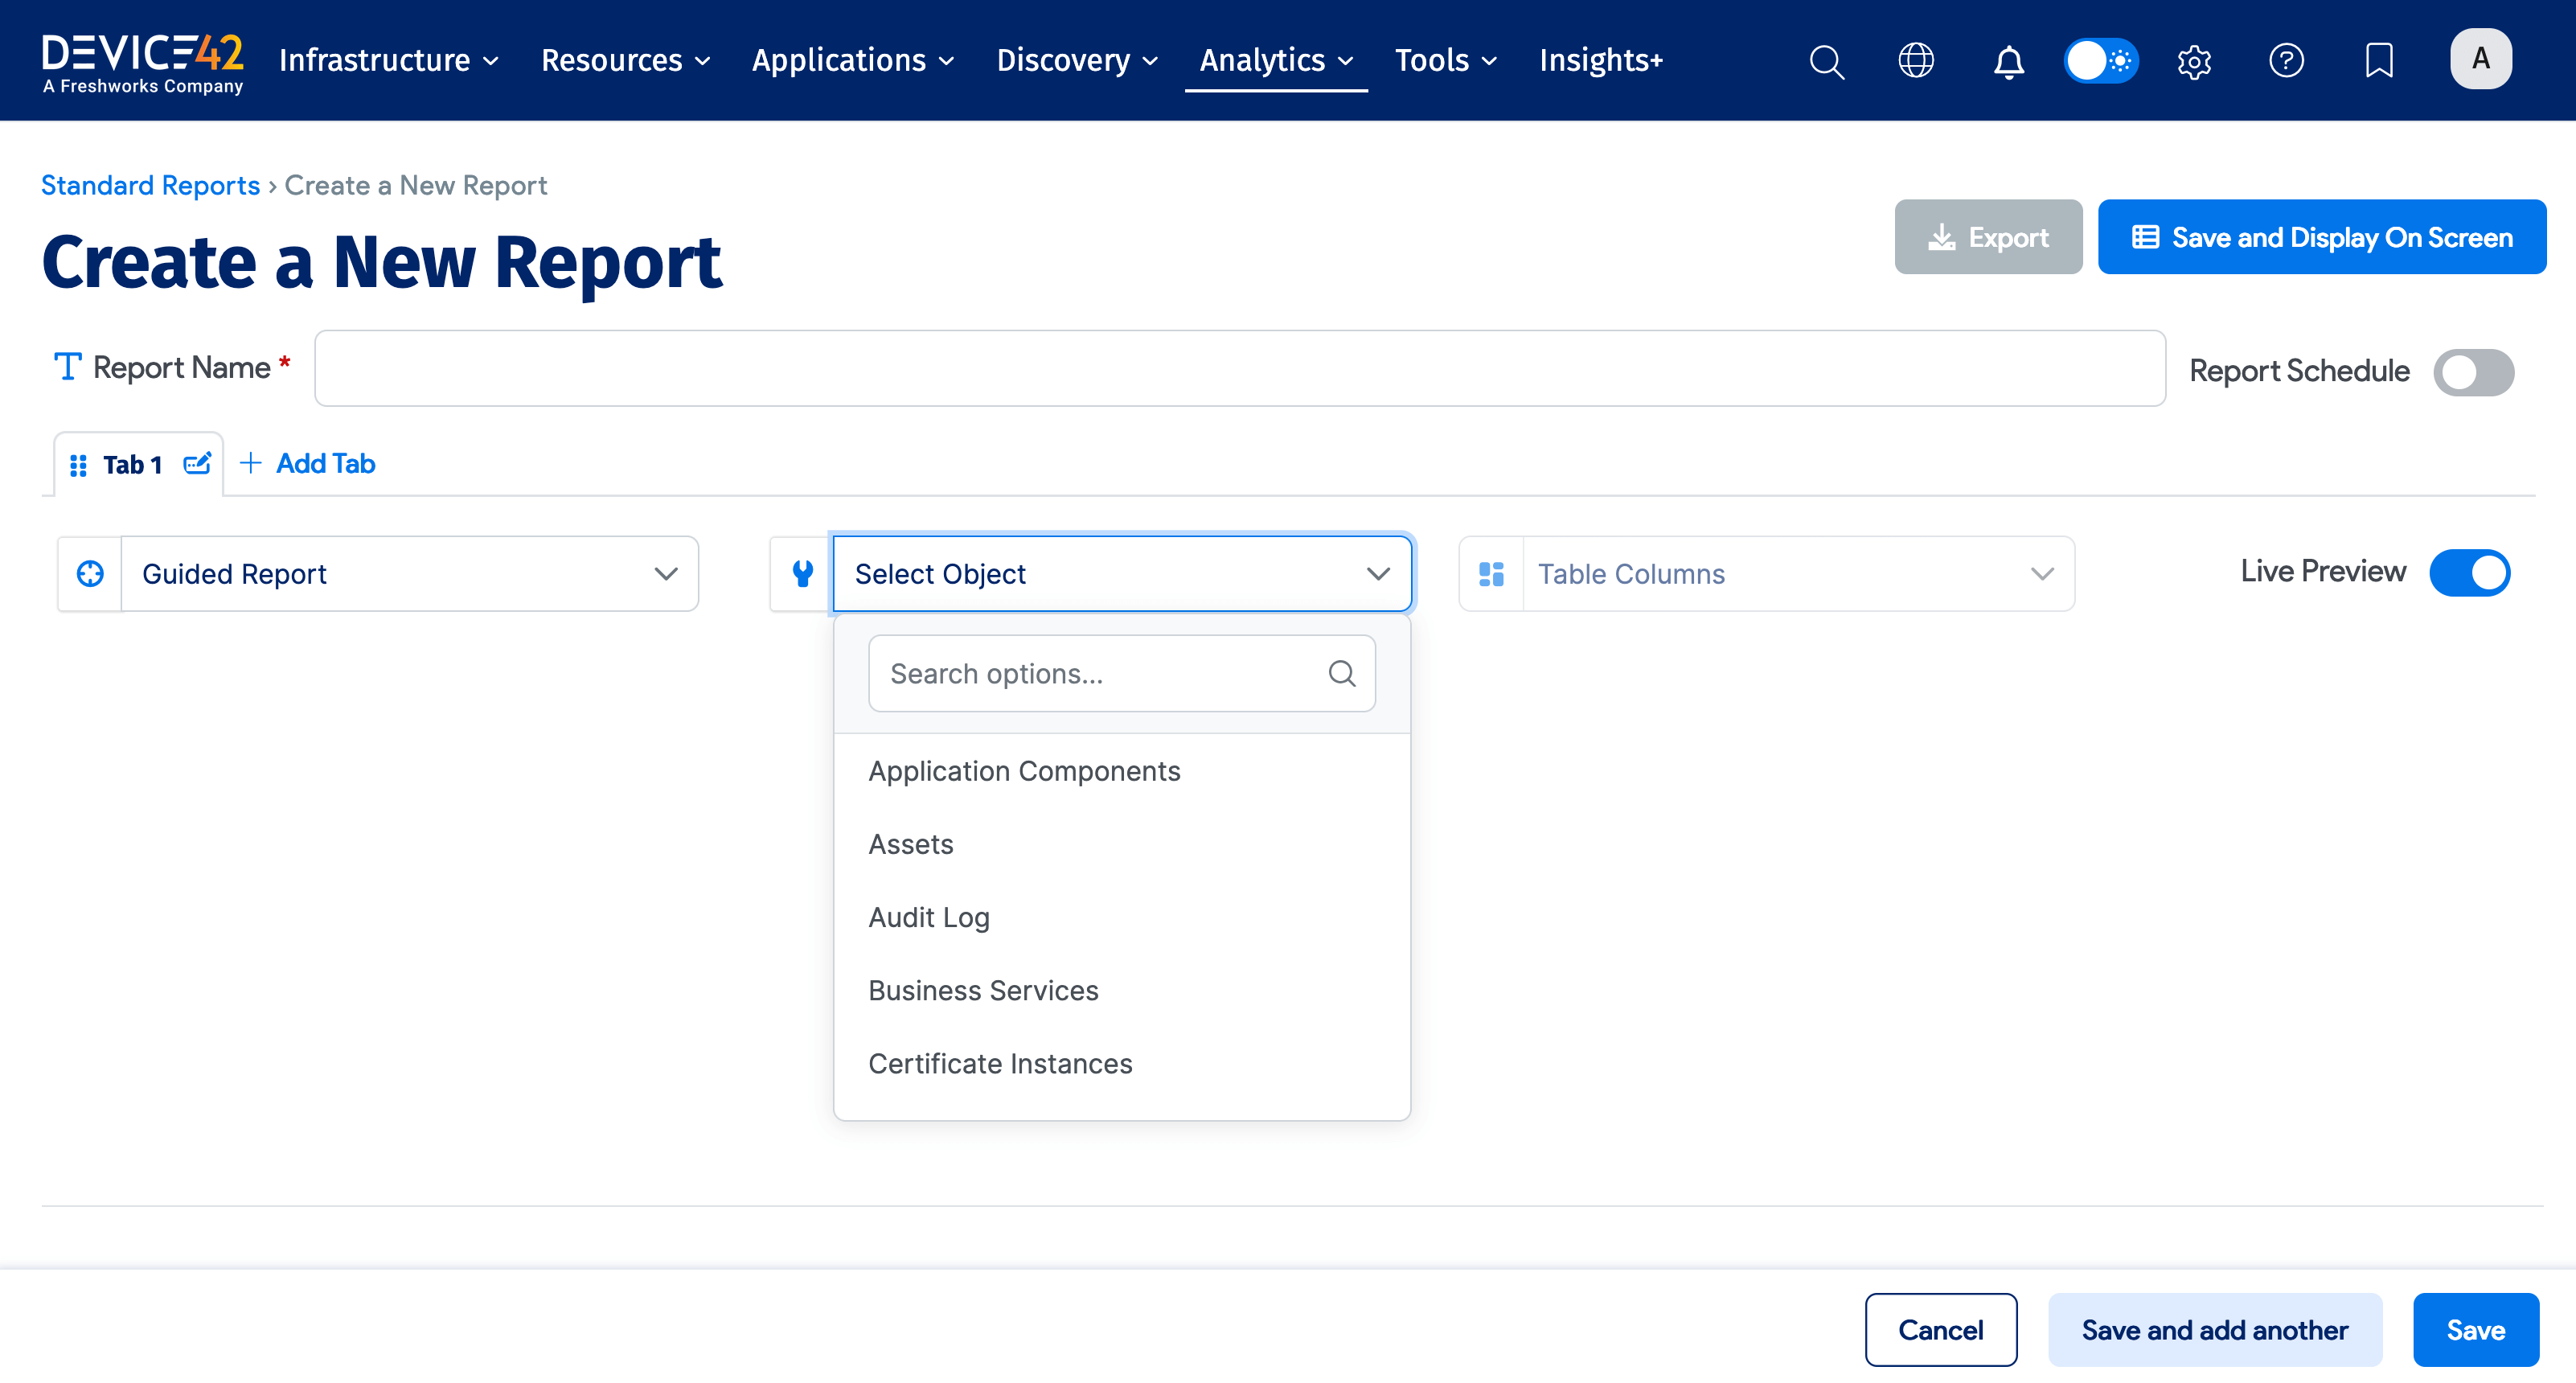
Task: Click the help question mark icon
Action: tap(2286, 61)
